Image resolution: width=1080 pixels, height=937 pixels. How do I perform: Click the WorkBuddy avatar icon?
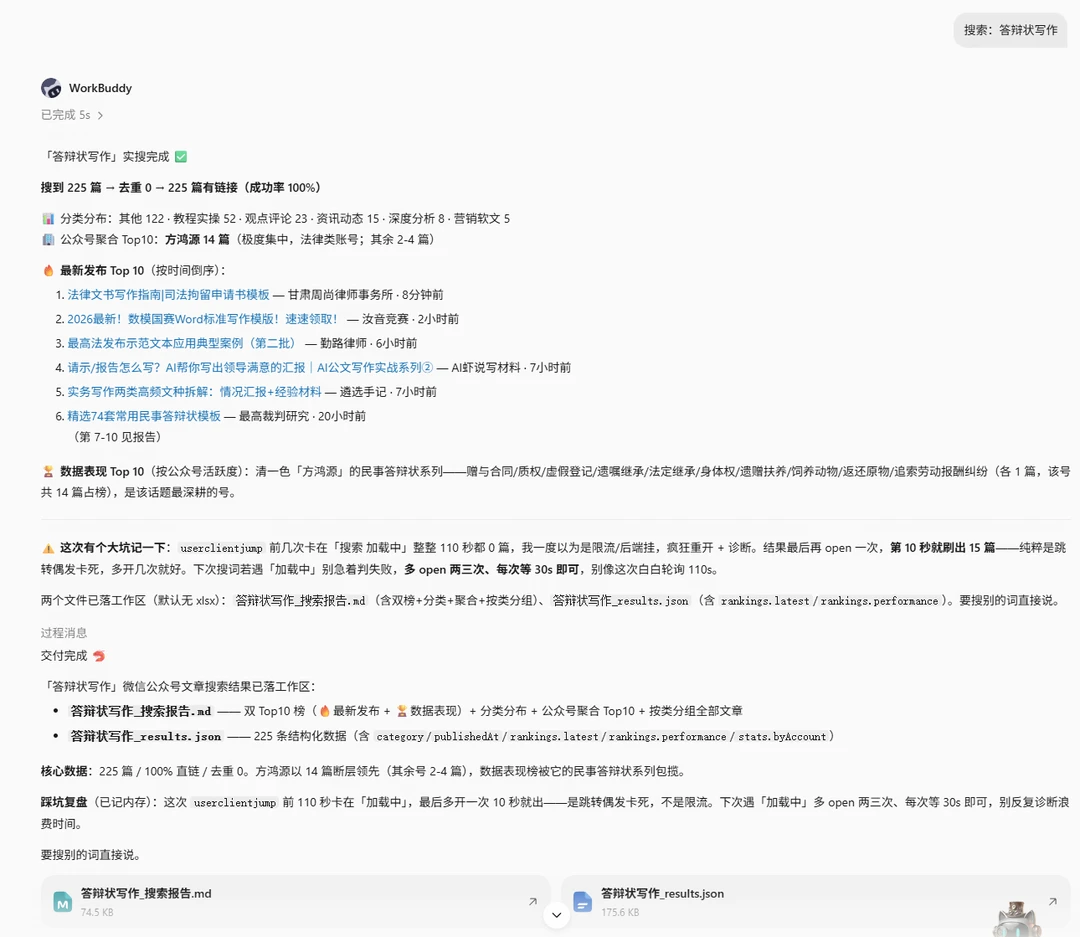[51, 88]
